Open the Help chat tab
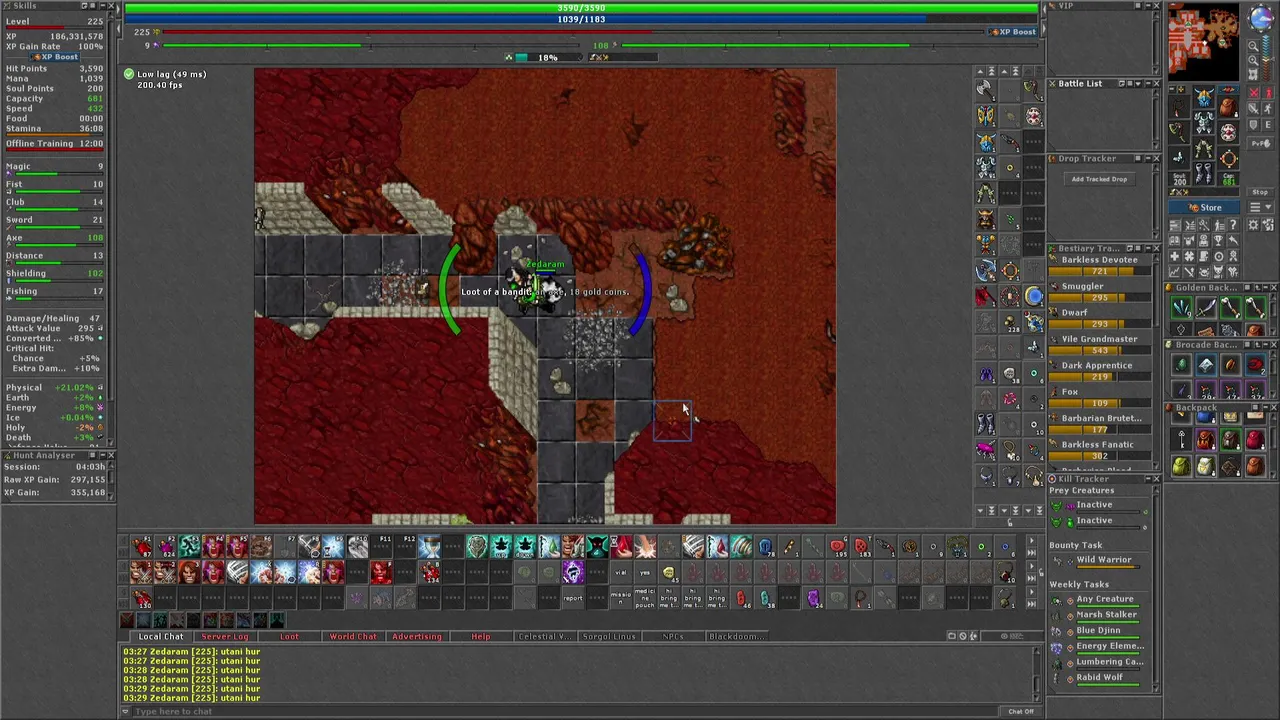 [x=481, y=636]
